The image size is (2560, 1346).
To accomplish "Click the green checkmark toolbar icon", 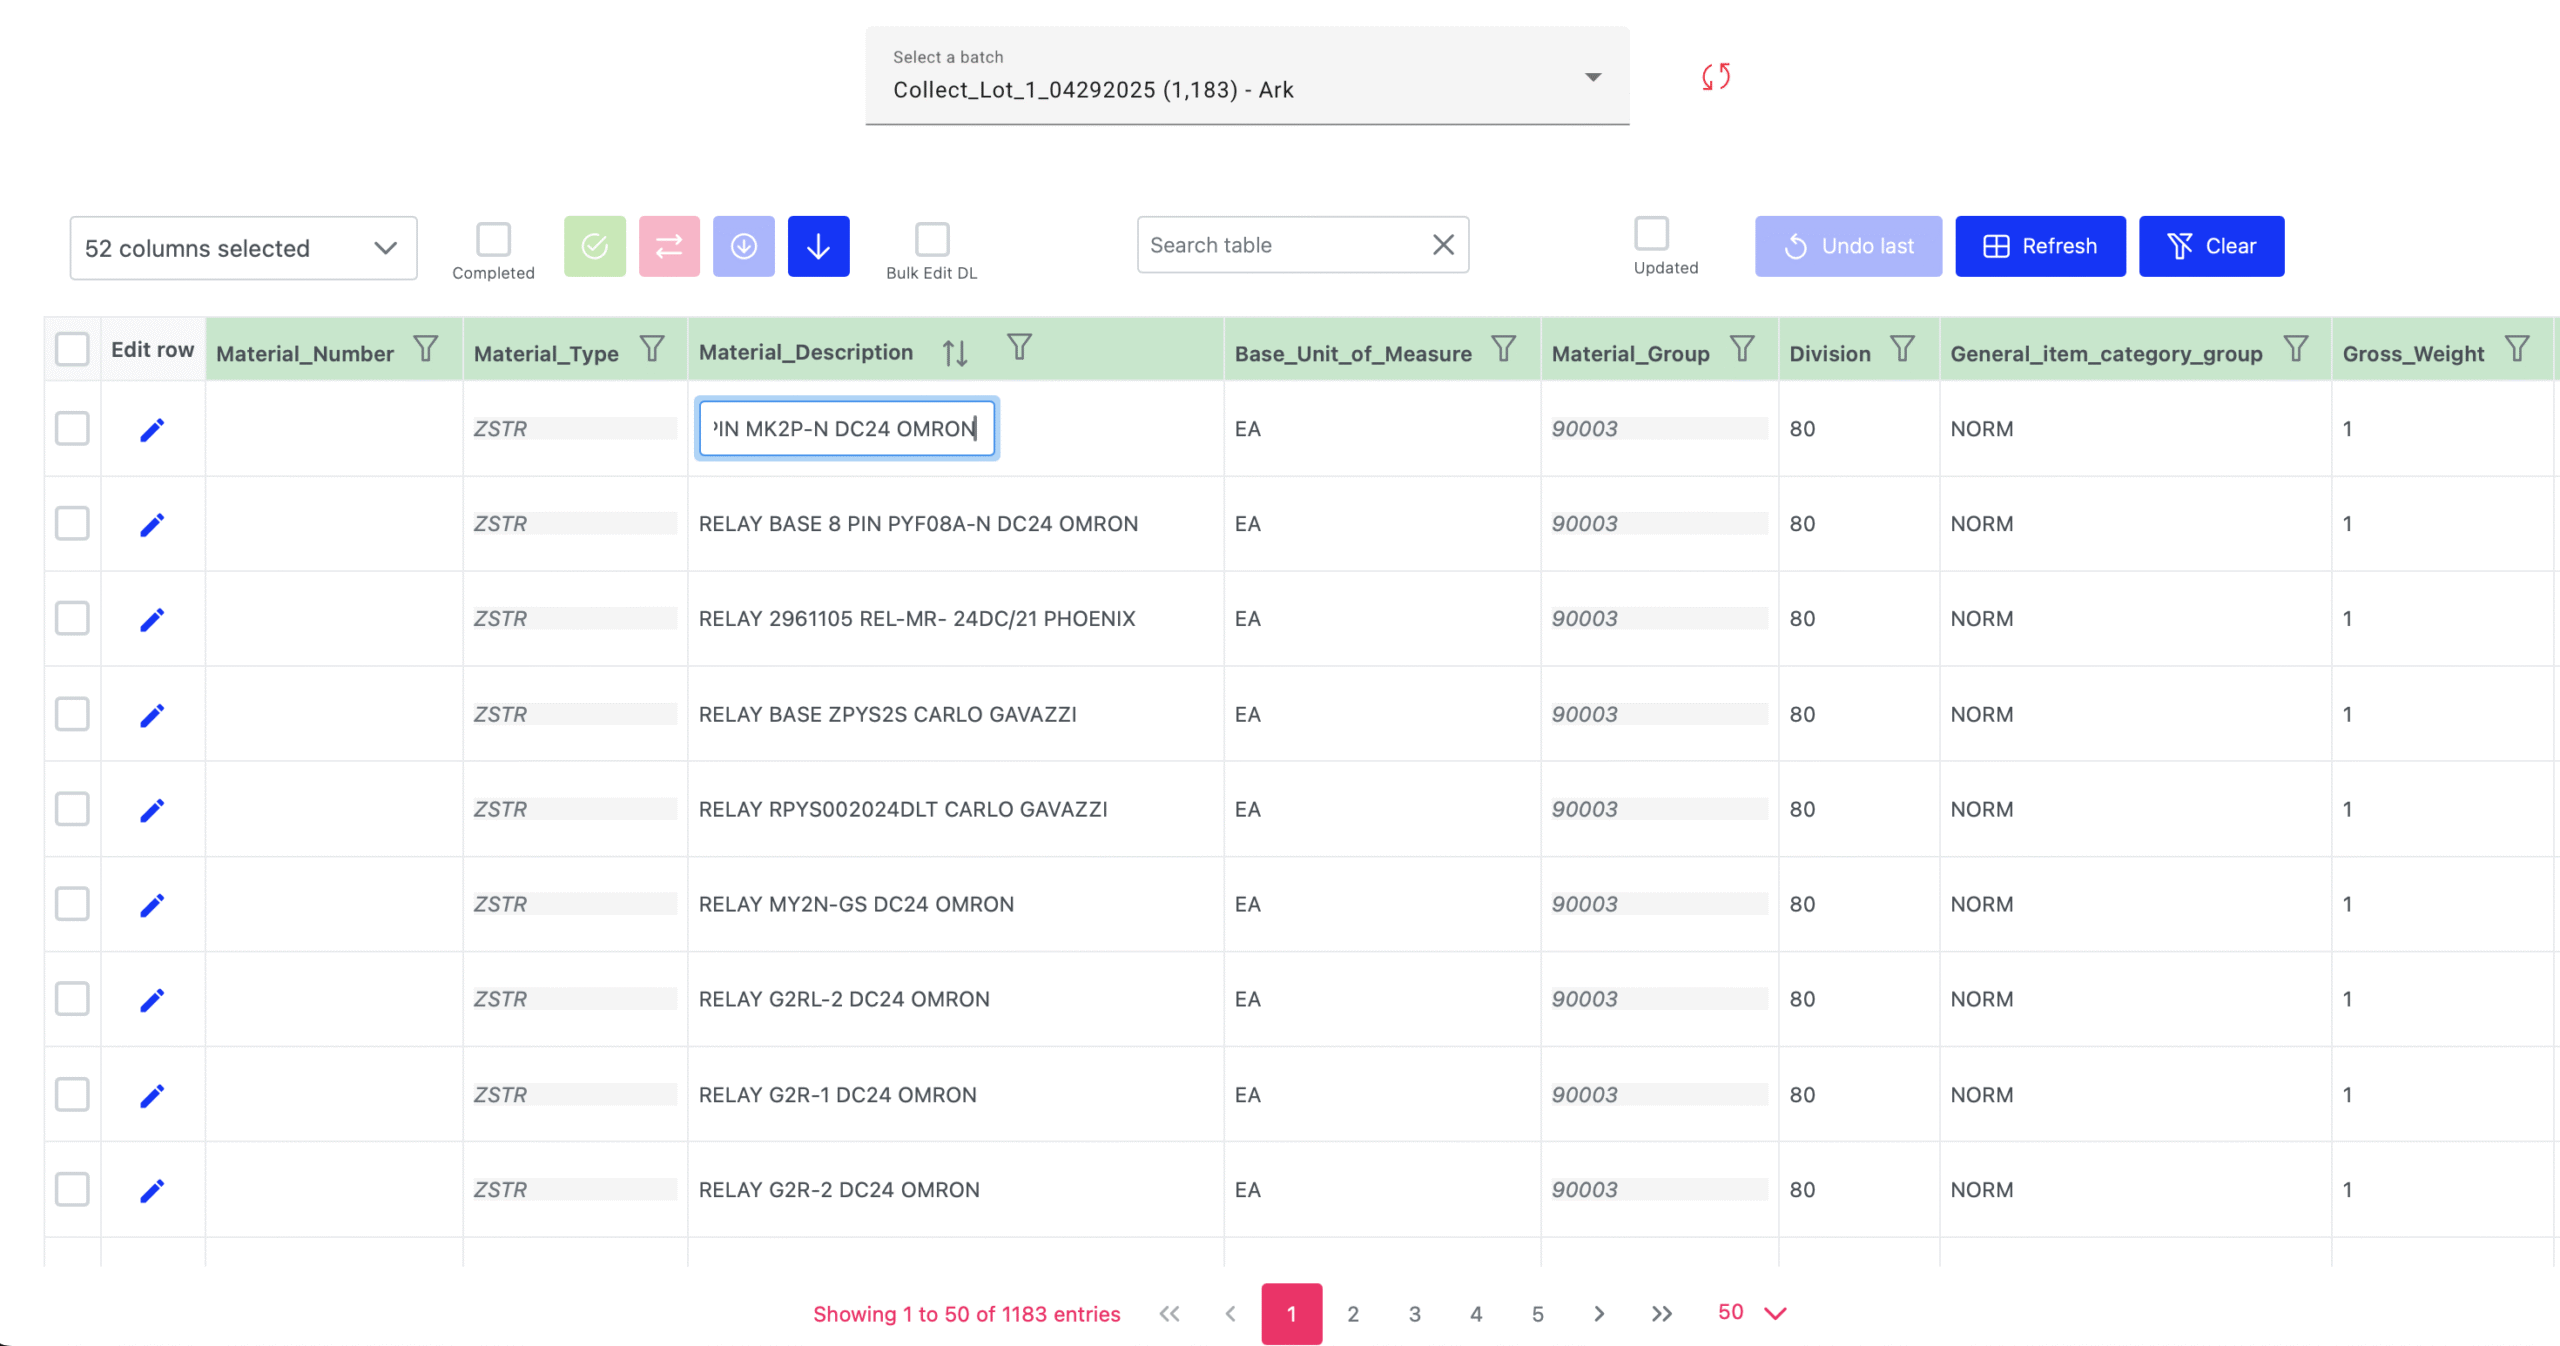I will coord(595,246).
